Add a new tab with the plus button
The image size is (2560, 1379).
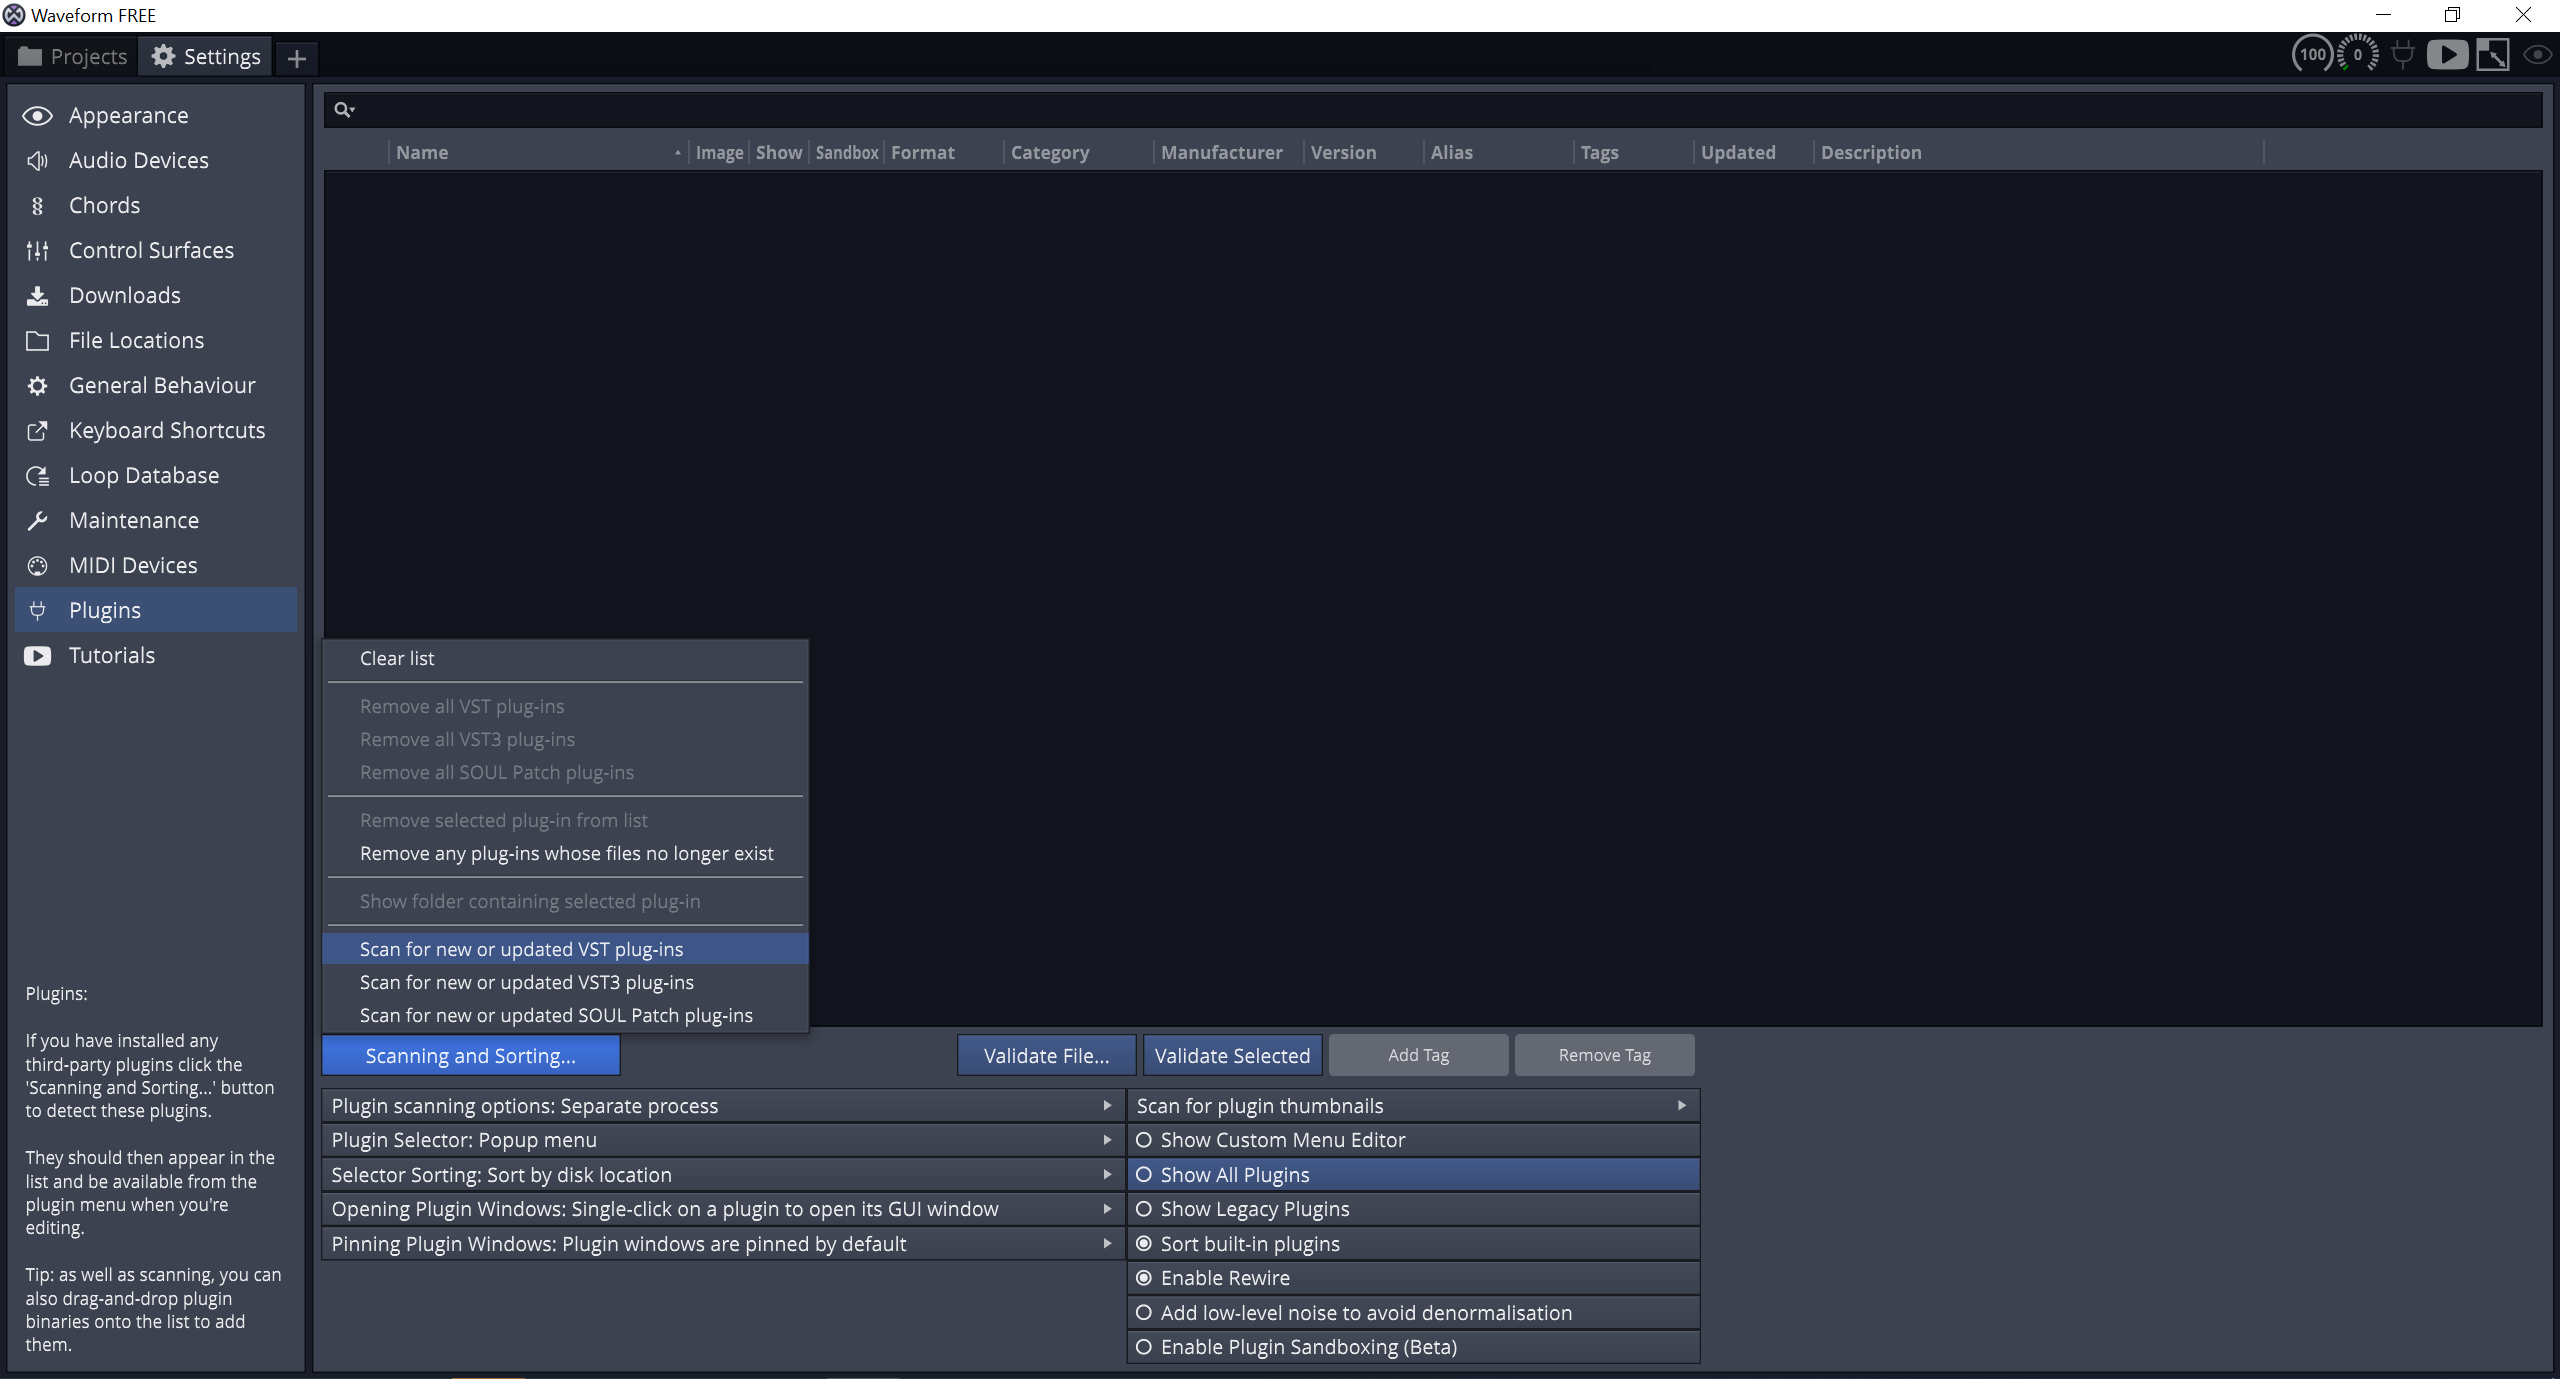[296, 59]
